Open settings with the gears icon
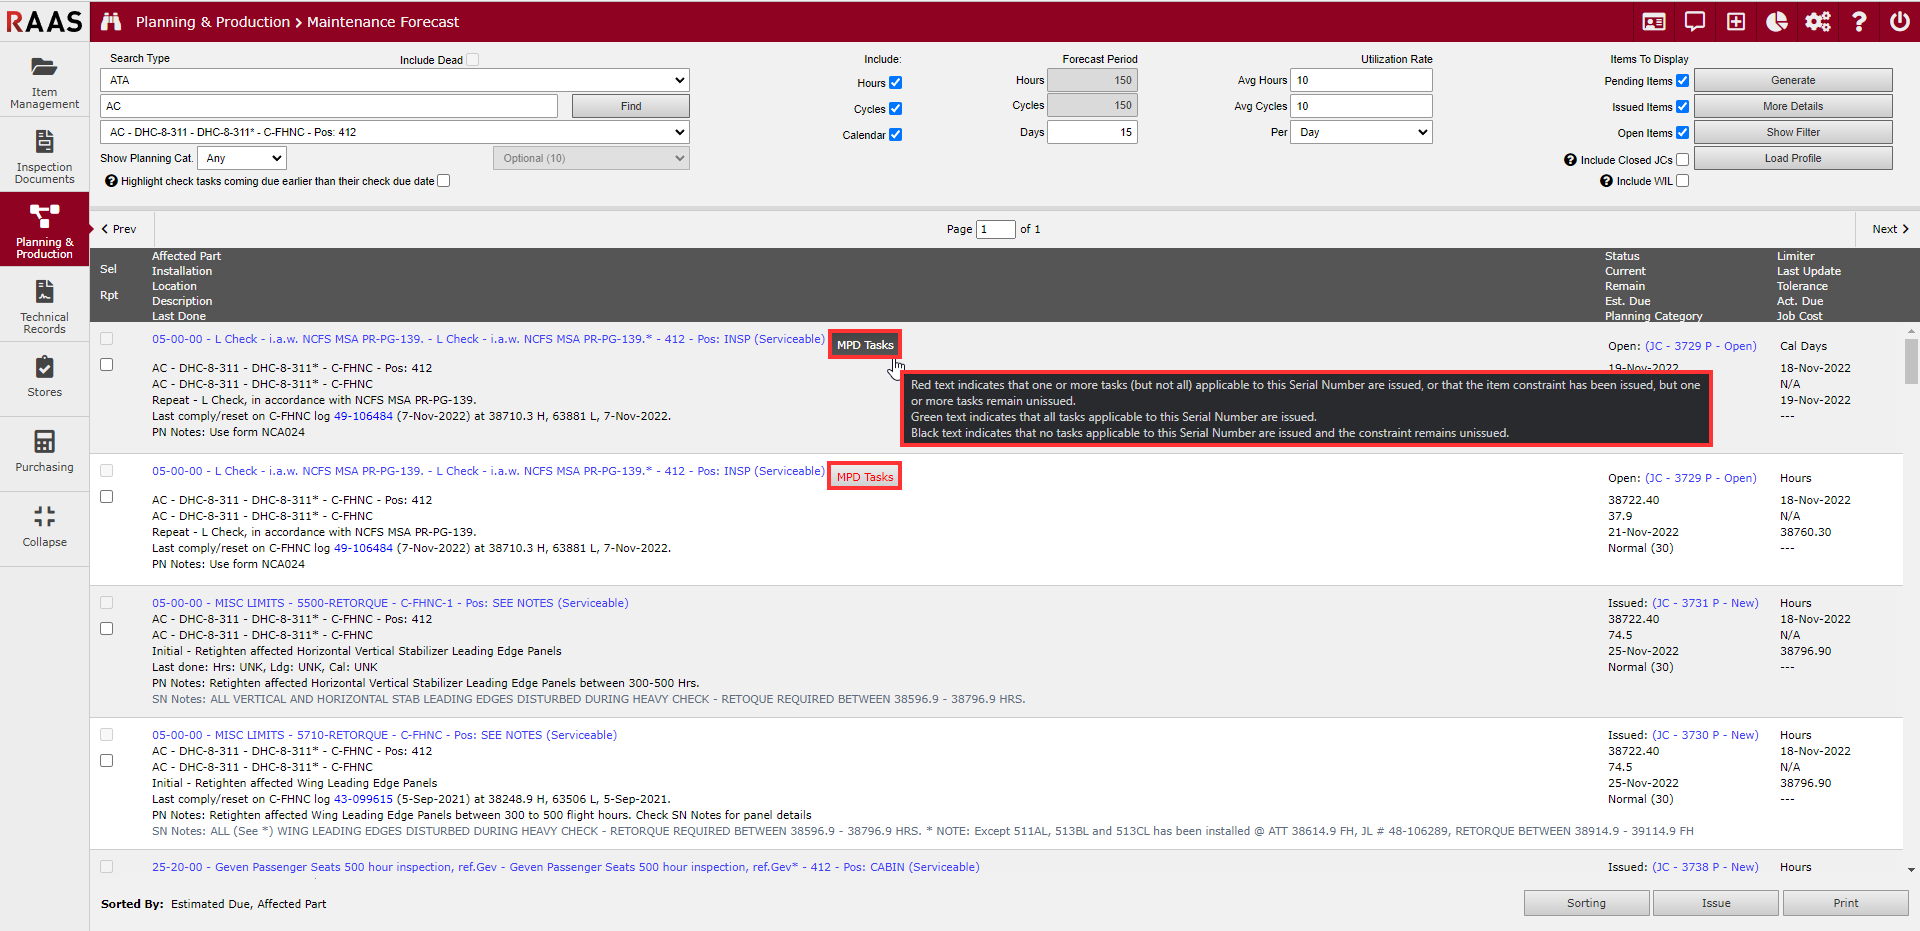 pos(1817,22)
